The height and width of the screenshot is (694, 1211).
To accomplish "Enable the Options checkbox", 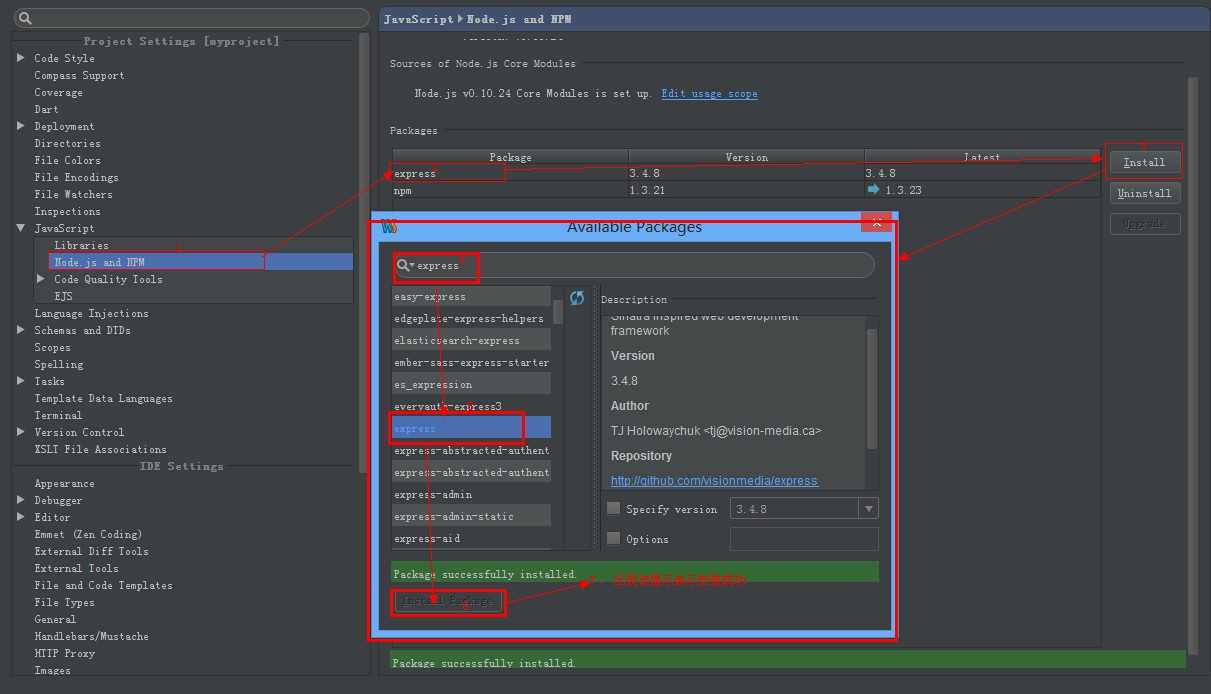I will [x=613, y=538].
